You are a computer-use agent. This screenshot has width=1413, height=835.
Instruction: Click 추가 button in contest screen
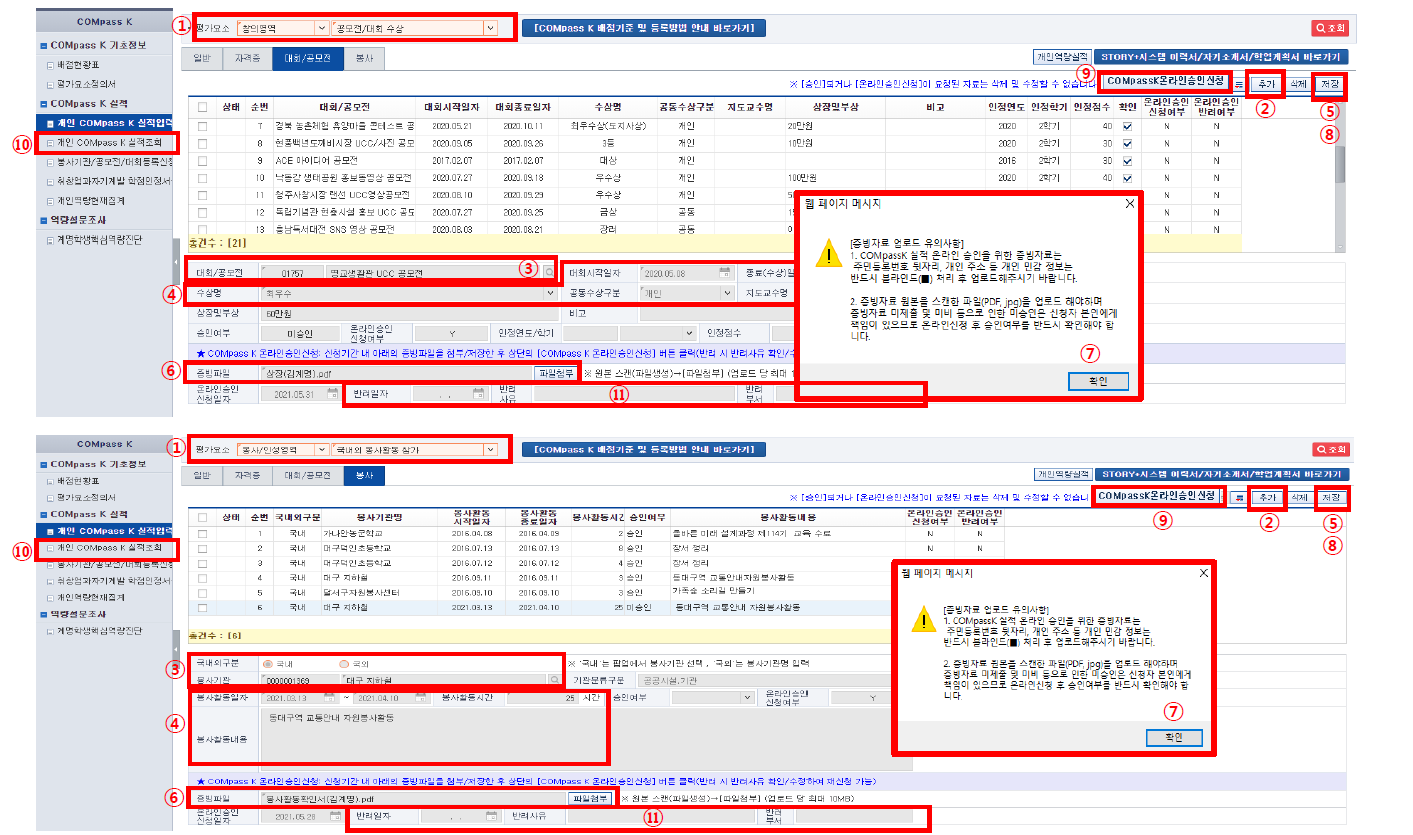pos(1267,84)
